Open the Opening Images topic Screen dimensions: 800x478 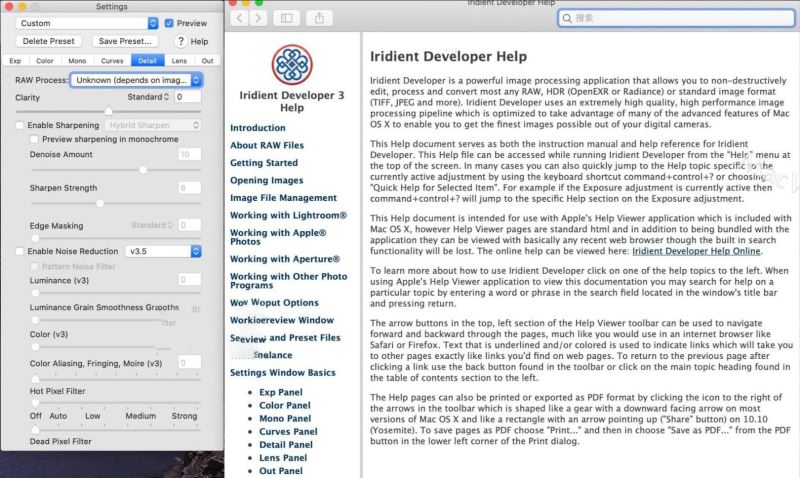point(266,181)
